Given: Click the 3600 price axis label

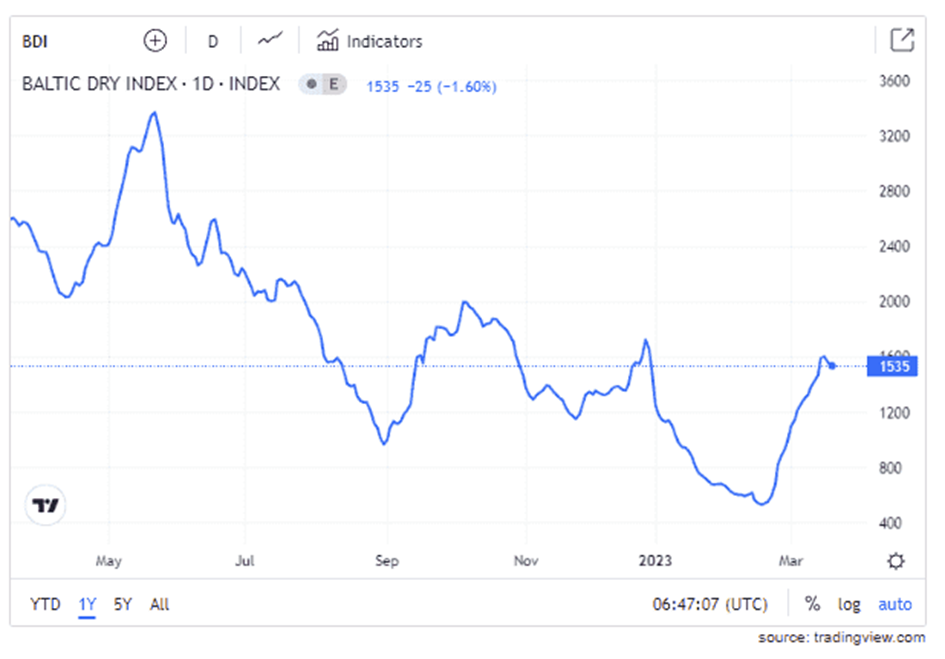Looking at the screenshot, I should coord(894,81).
